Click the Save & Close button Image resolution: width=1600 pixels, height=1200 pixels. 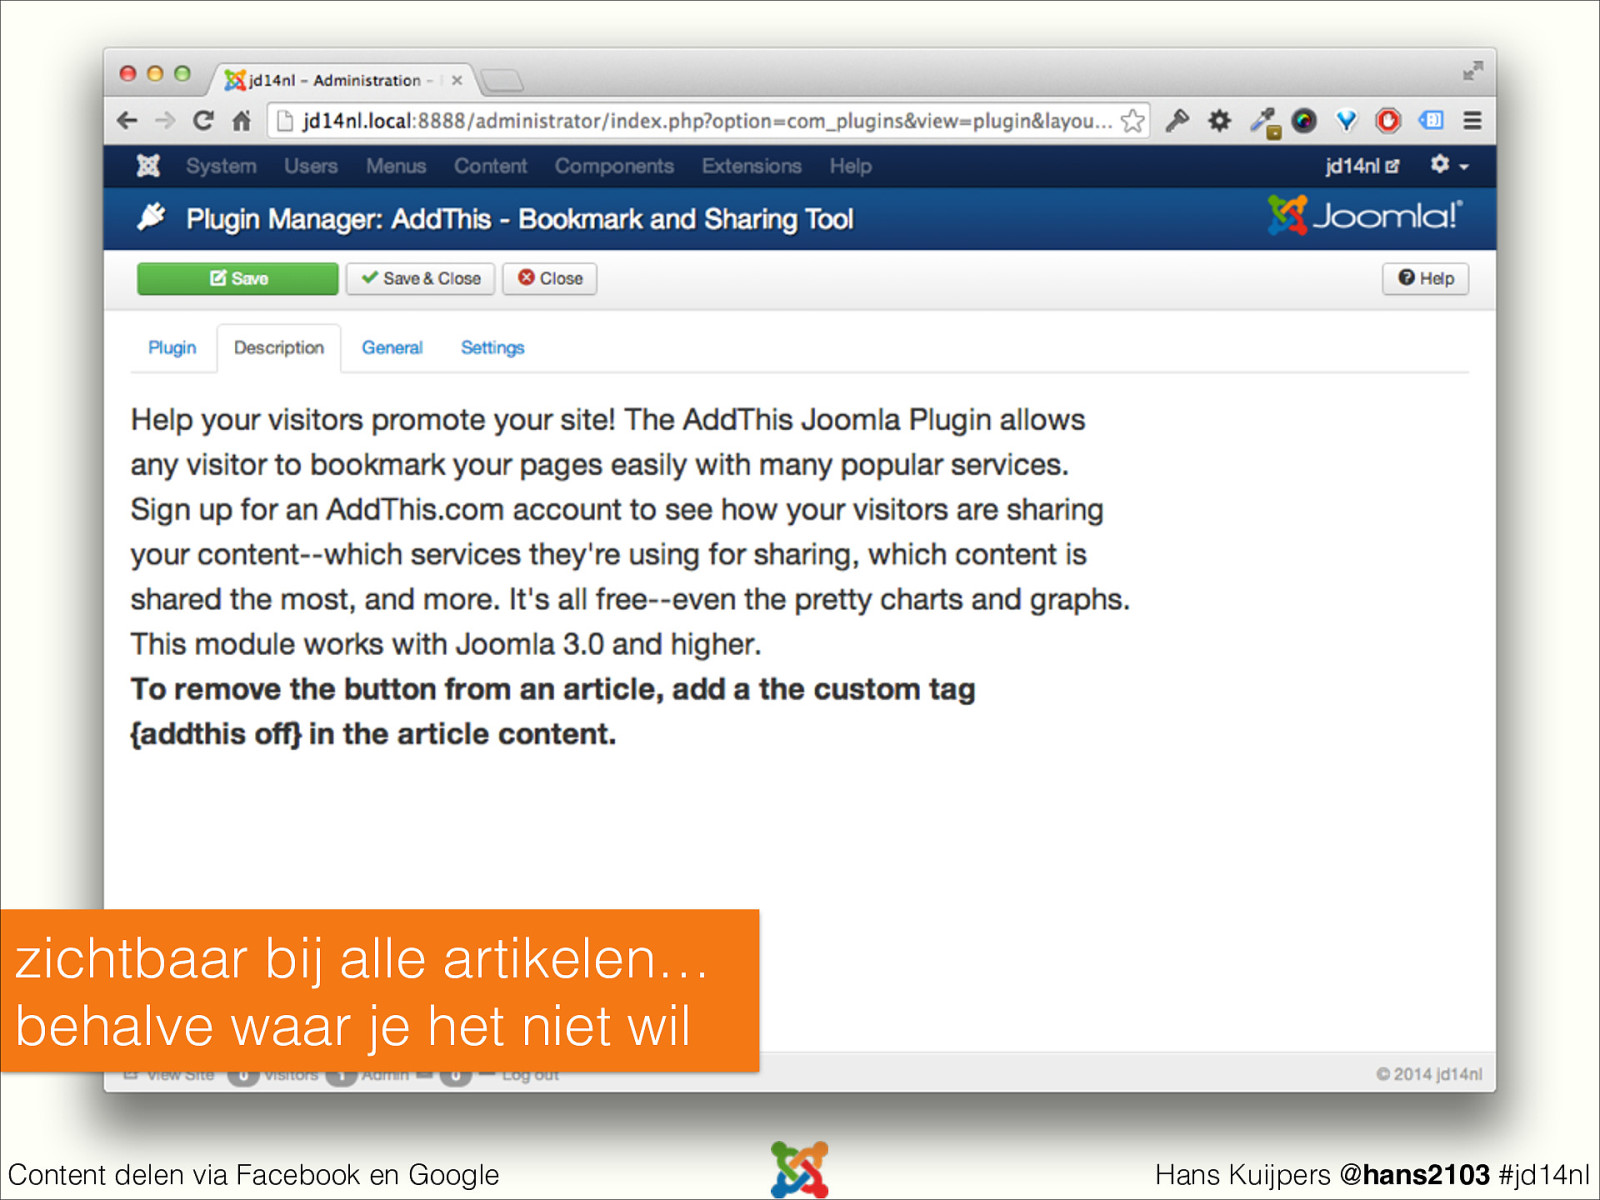tap(421, 279)
